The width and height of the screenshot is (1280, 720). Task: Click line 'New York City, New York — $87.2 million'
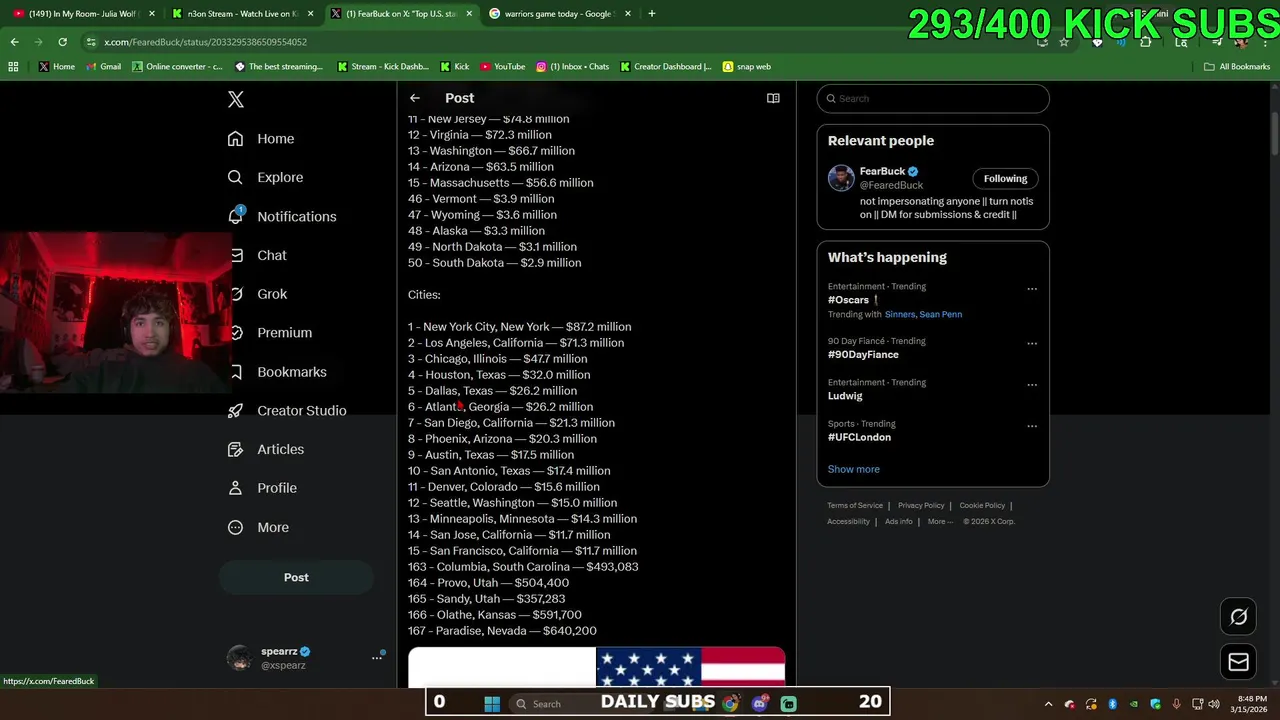pos(527,327)
